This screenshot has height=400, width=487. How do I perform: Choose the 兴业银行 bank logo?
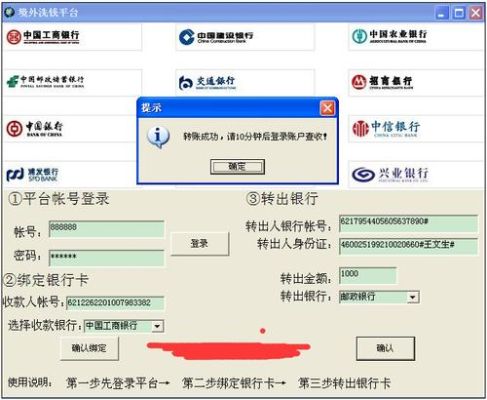point(390,174)
